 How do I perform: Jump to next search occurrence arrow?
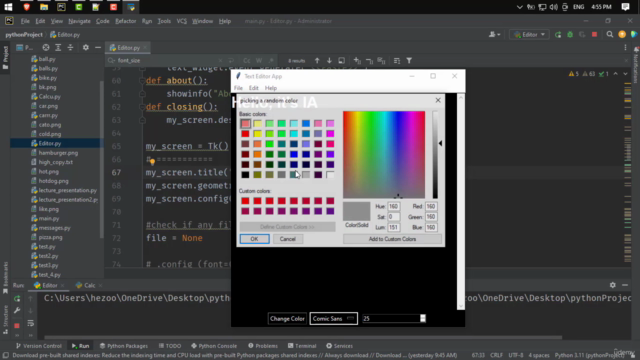(329, 60)
